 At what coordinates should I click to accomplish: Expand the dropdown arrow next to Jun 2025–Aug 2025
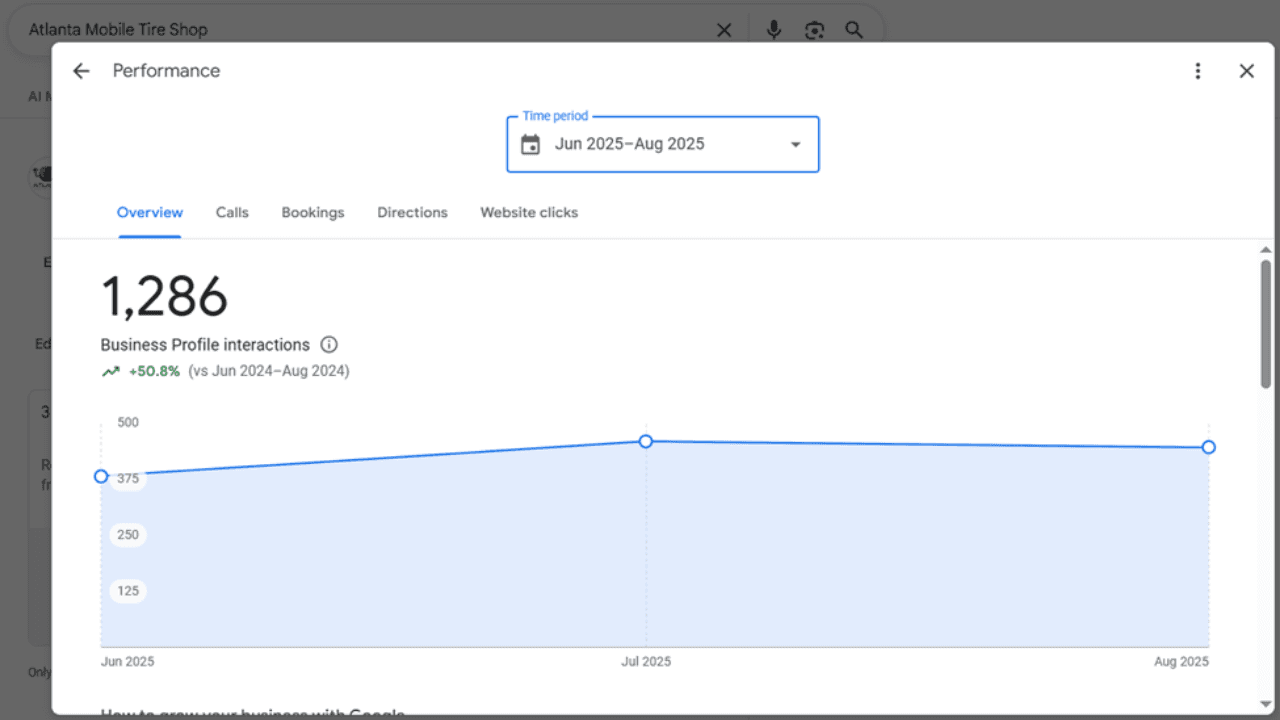(795, 144)
